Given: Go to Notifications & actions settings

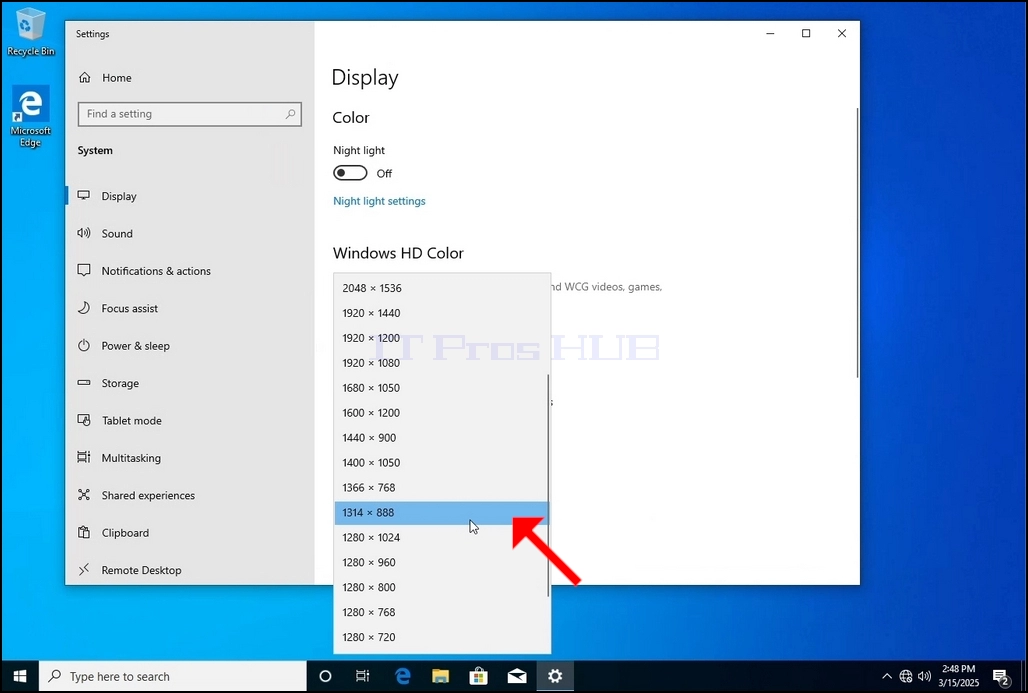Looking at the screenshot, I should tap(190, 271).
